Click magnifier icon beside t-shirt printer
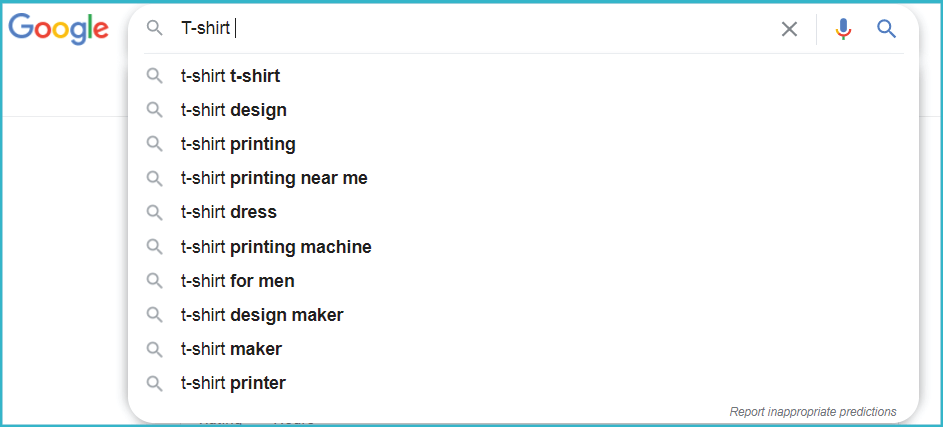 pos(155,383)
